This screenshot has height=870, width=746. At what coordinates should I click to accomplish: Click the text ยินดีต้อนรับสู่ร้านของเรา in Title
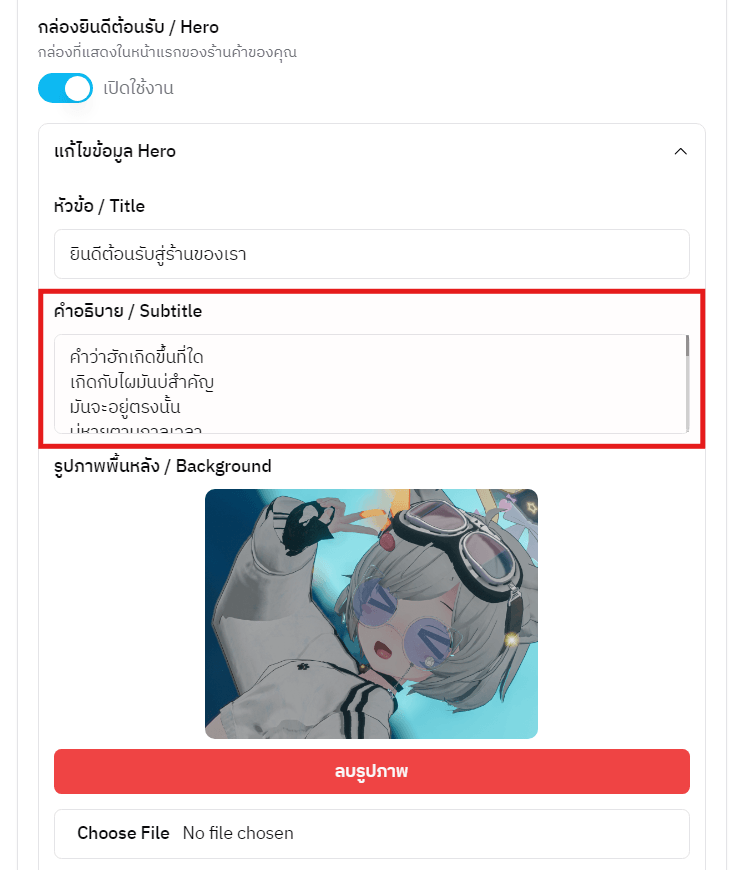[158, 254]
